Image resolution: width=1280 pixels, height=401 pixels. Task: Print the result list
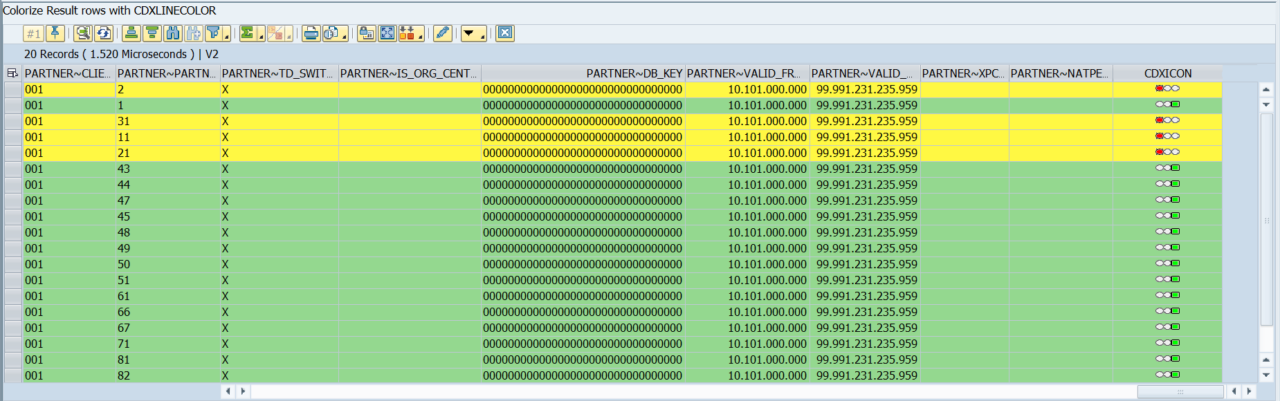click(x=311, y=33)
